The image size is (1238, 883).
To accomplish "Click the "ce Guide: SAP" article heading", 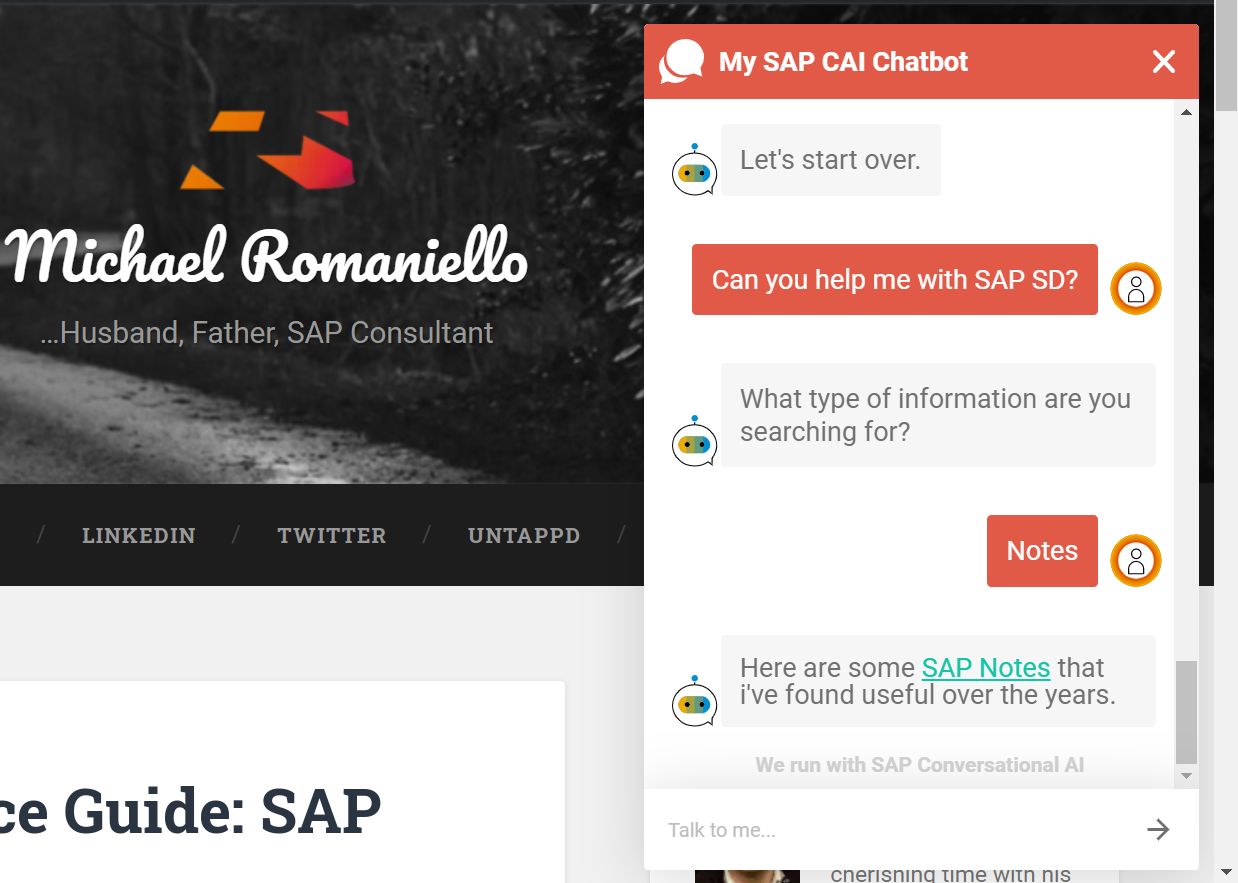I will point(191,811).
